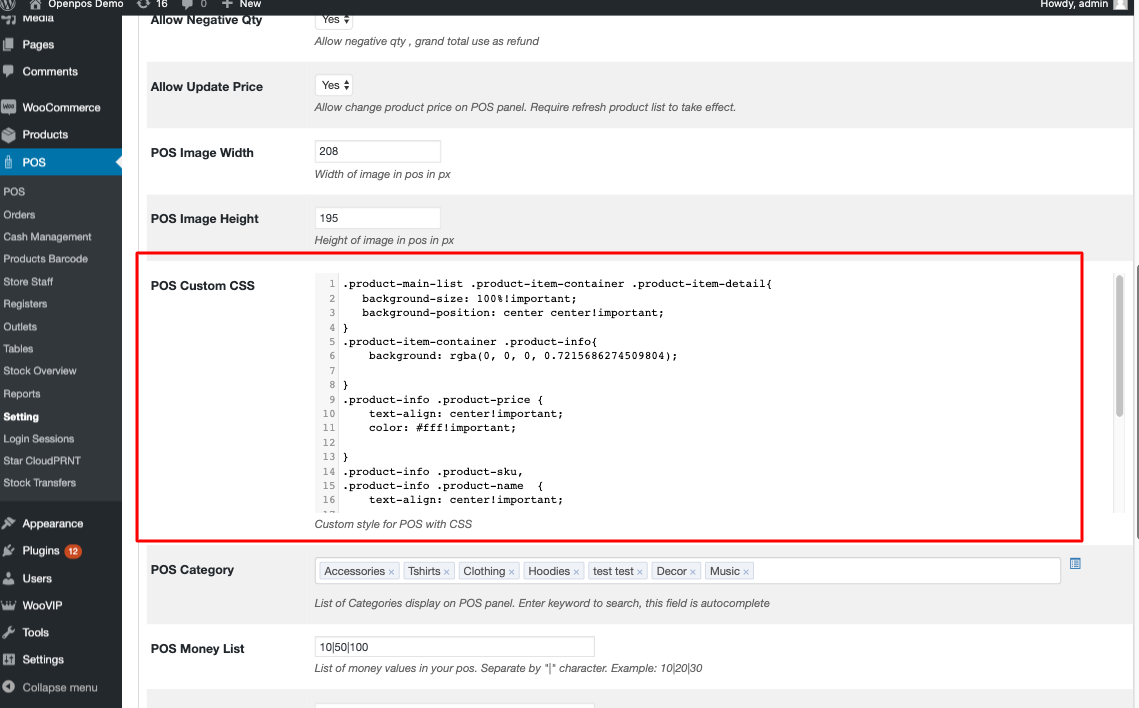
Task: Open the Allow Negative Qty dropdown
Action: (x=334, y=19)
